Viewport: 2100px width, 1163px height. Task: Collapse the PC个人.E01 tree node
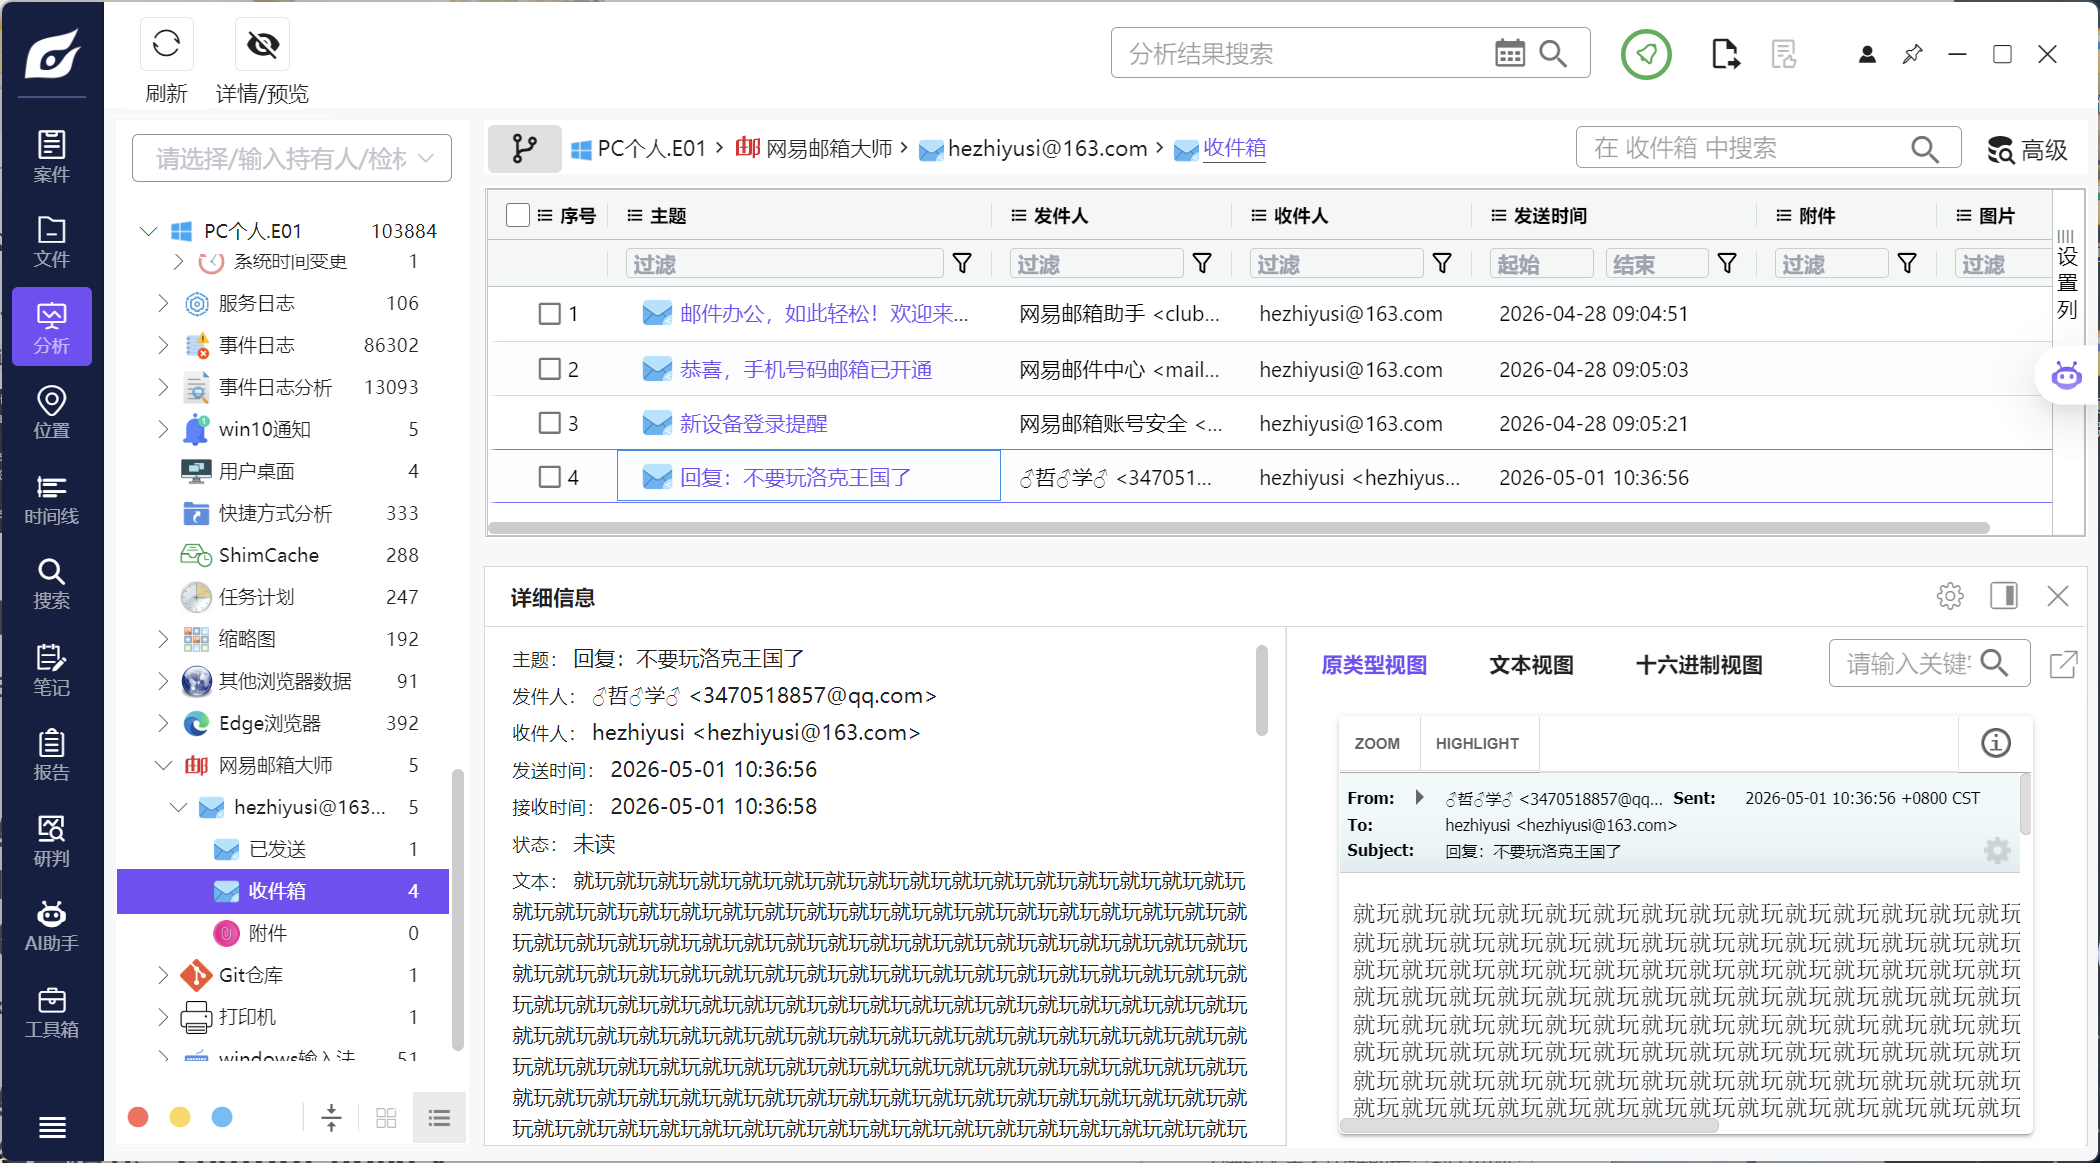[x=149, y=231]
